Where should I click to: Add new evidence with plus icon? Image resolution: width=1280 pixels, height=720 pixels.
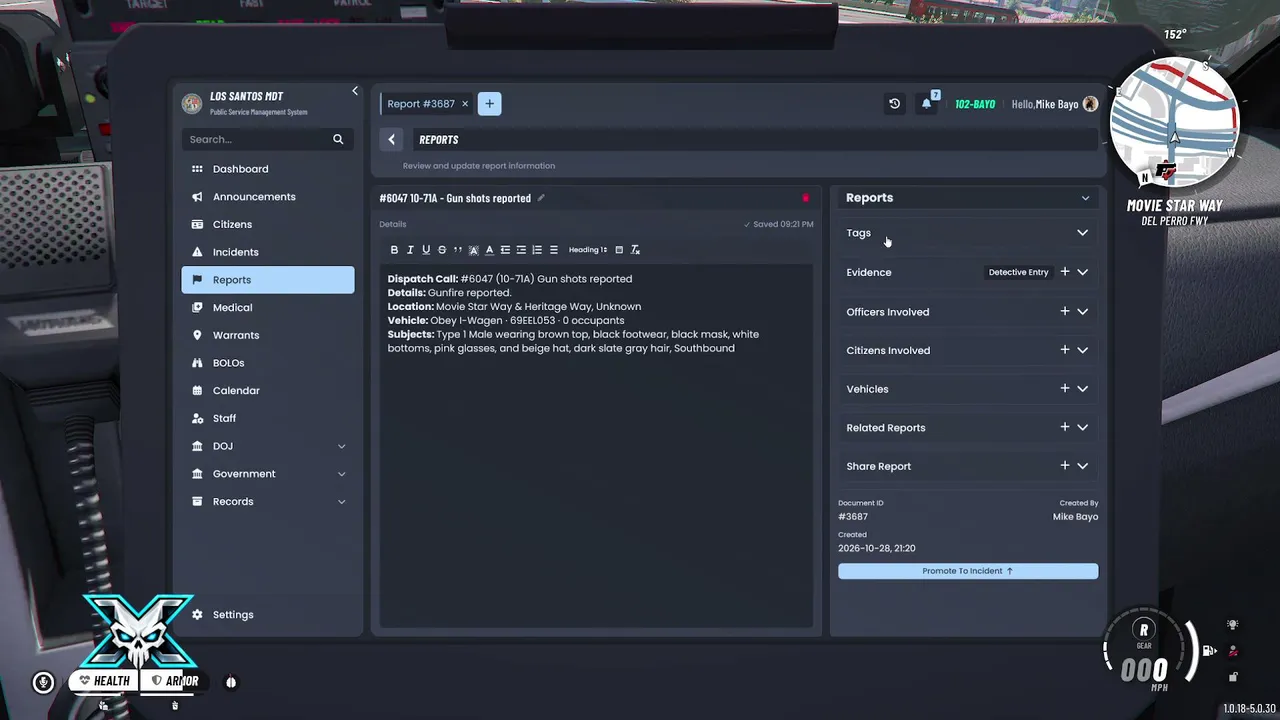pyautogui.click(x=1065, y=272)
